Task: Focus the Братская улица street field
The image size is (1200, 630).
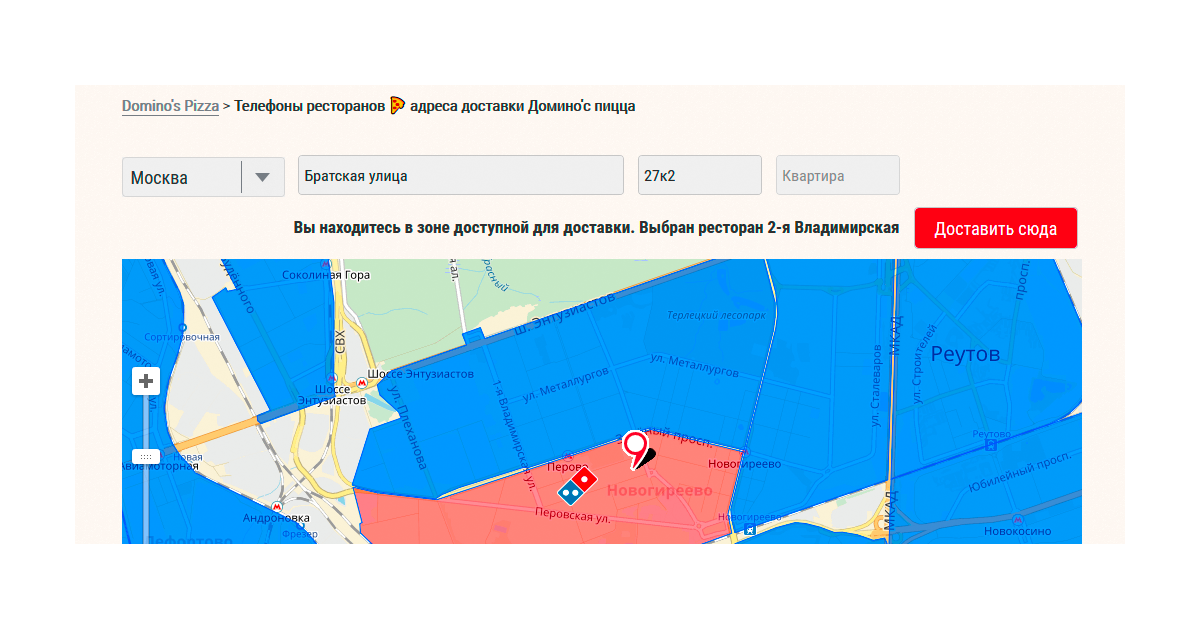Action: click(x=461, y=175)
